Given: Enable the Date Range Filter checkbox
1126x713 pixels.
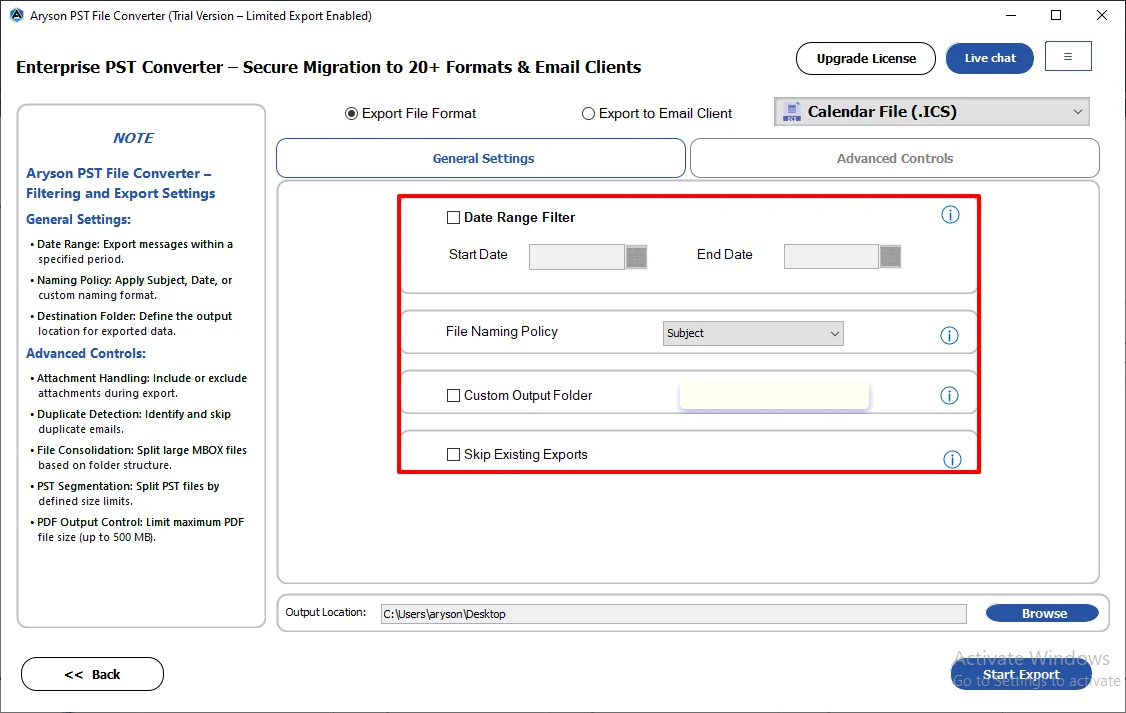Looking at the screenshot, I should [x=453, y=218].
